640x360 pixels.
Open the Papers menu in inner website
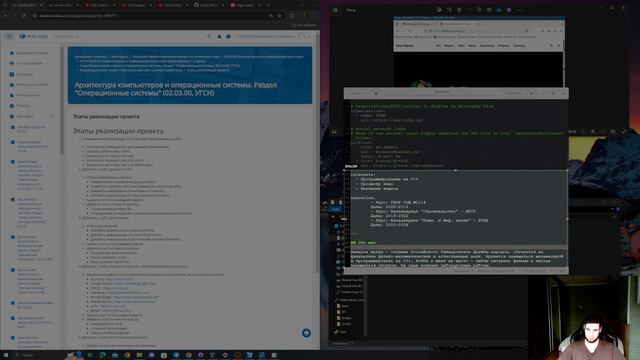(449, 46)
